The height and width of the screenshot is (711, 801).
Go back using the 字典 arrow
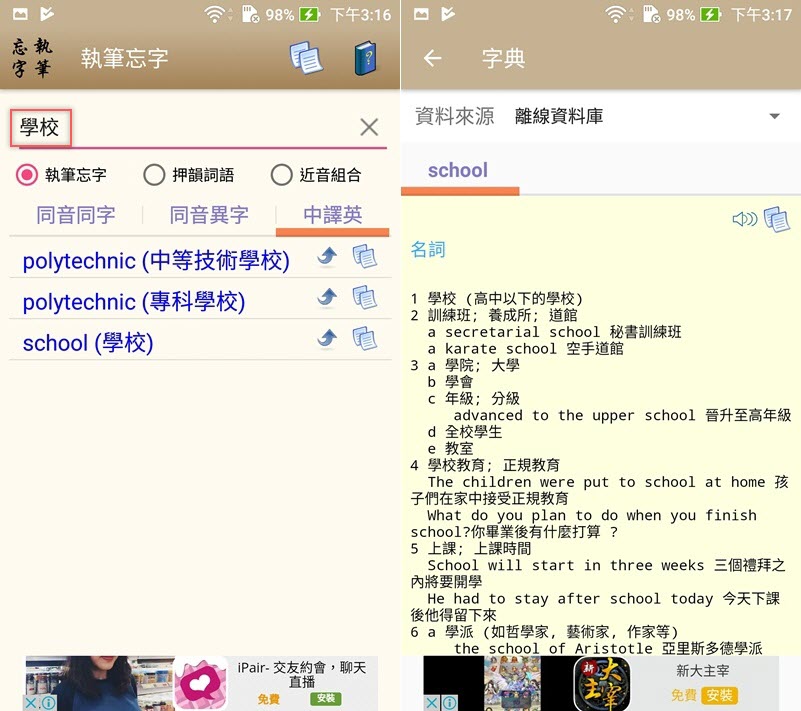(432, 58)
